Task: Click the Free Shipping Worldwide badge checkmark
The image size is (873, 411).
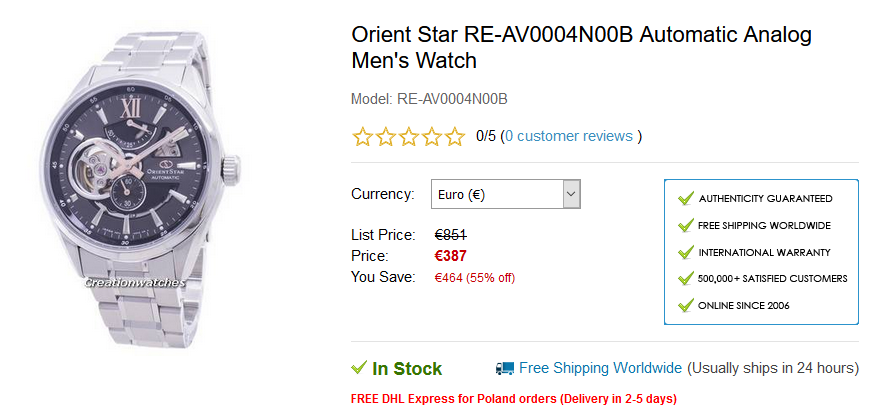Action: coord(685,225)
